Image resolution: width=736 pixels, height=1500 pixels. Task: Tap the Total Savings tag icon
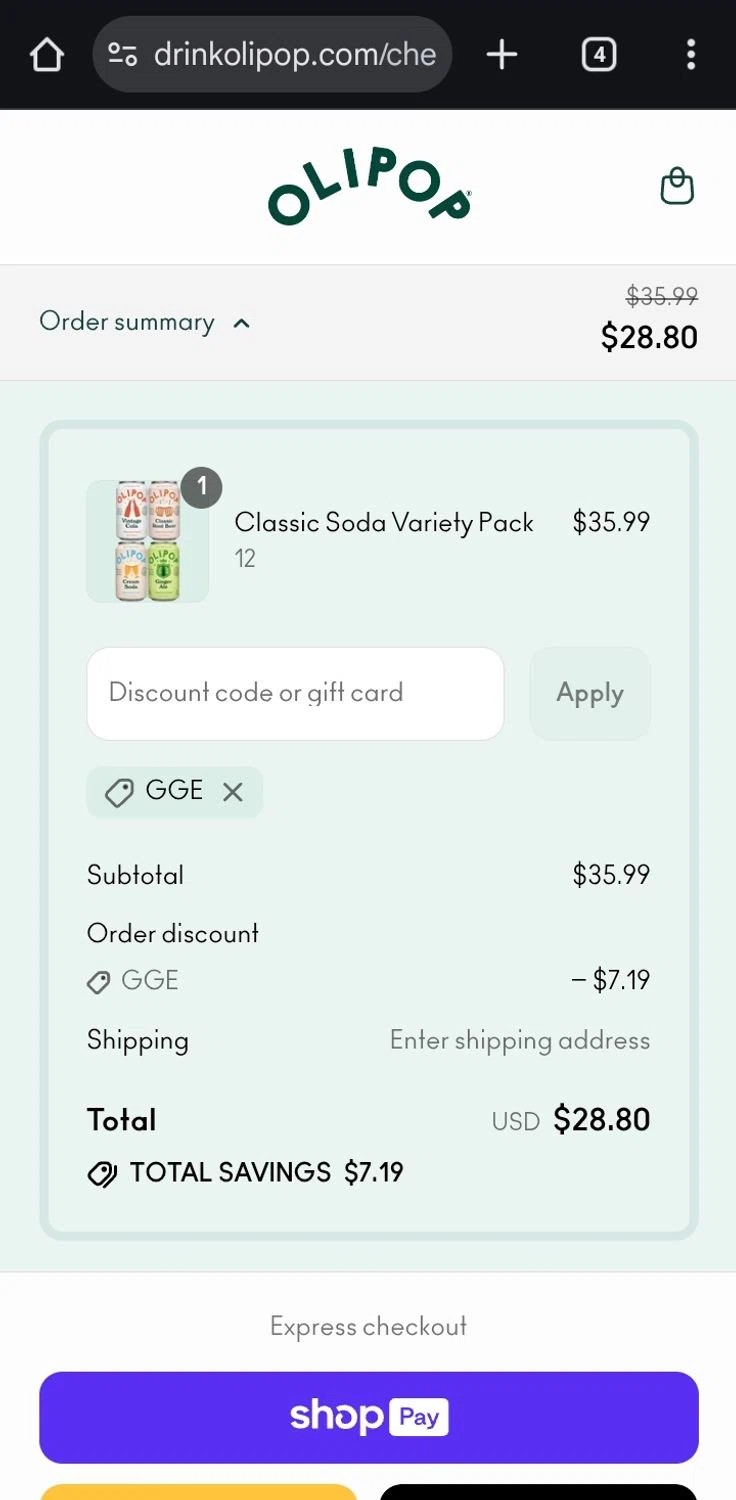[102, 1174]
